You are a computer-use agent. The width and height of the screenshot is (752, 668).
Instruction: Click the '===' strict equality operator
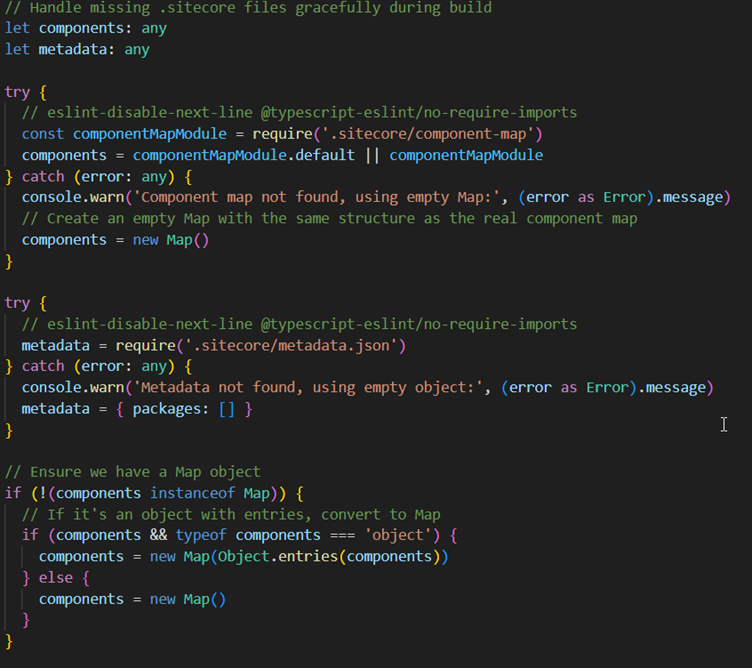coord(342,536)
